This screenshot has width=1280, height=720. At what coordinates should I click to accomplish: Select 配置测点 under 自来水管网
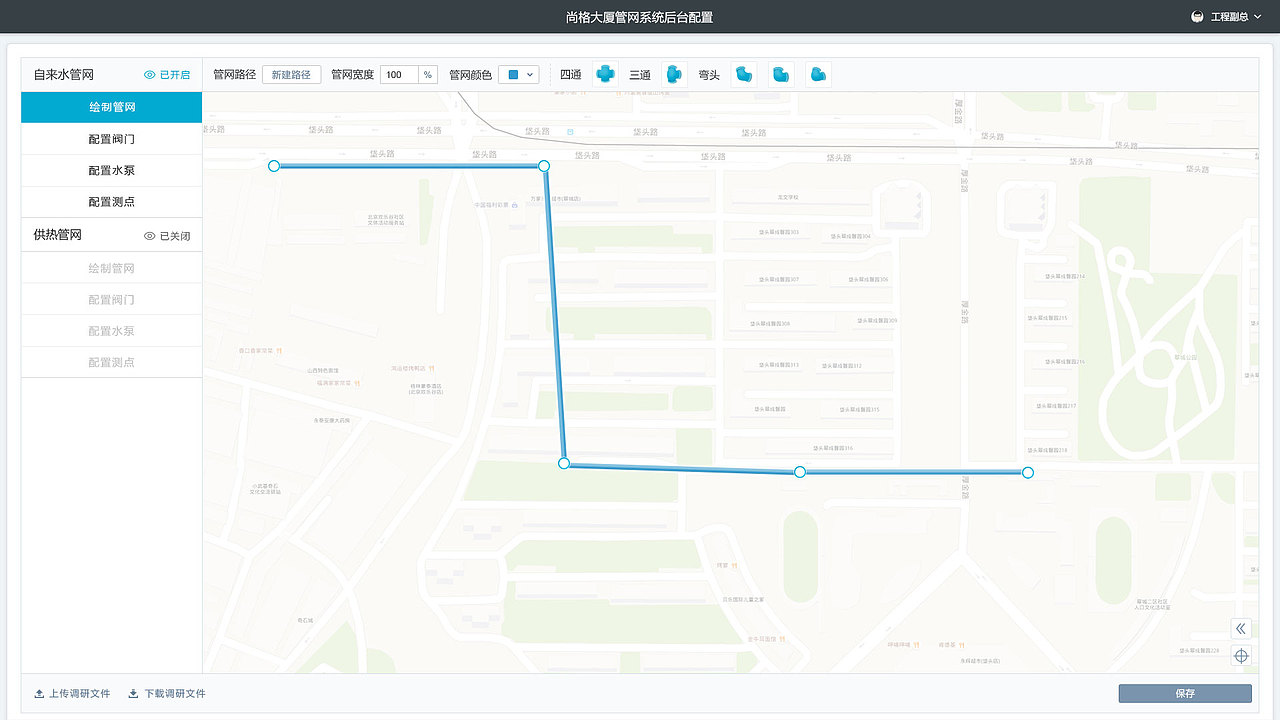[x=112, y=202]
